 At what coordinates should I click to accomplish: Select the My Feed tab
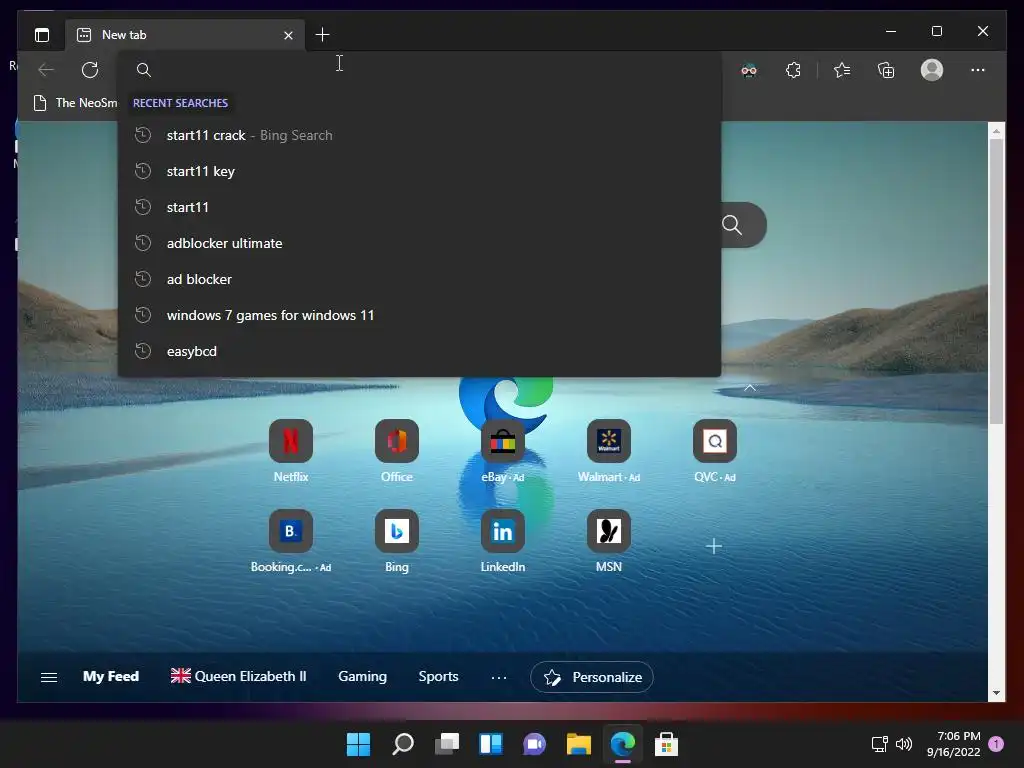[111, 677]
